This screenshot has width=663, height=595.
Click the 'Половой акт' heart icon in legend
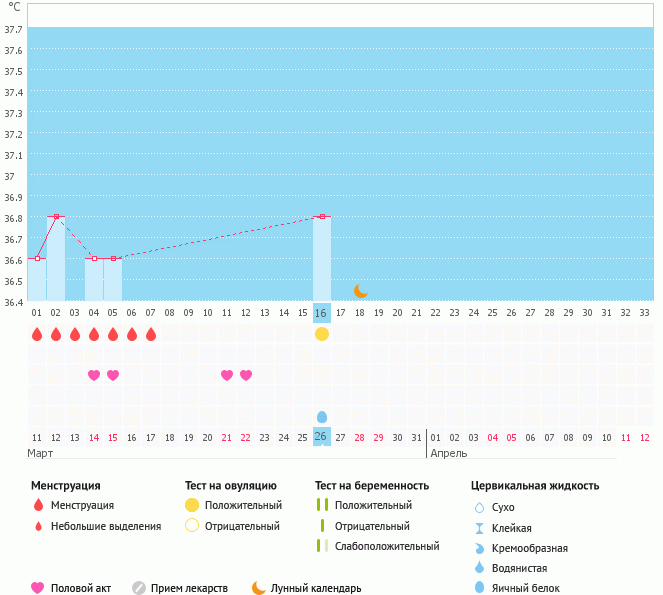(x=38, y=588)
